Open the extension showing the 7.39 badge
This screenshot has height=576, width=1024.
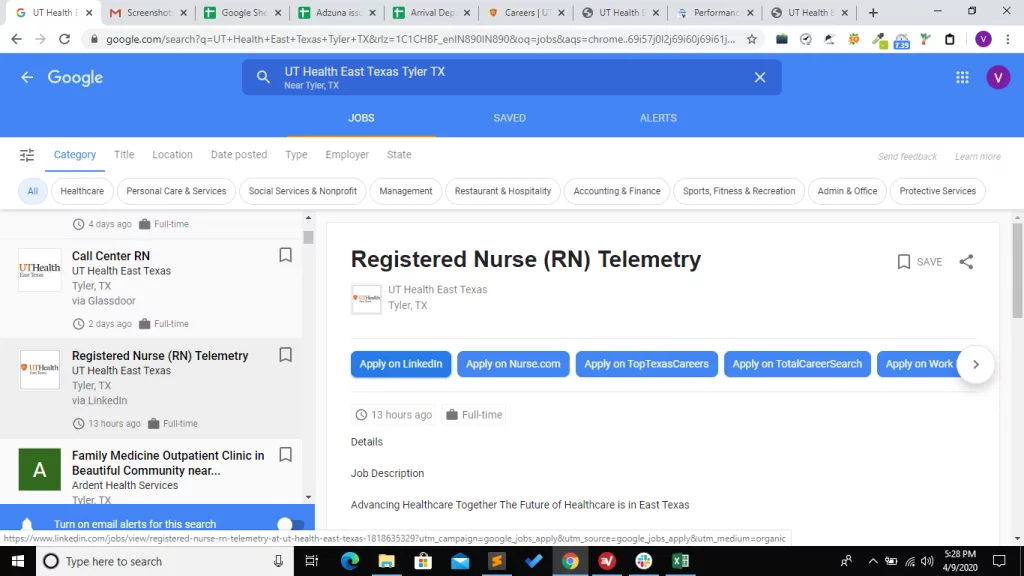(x=901, y=40)
